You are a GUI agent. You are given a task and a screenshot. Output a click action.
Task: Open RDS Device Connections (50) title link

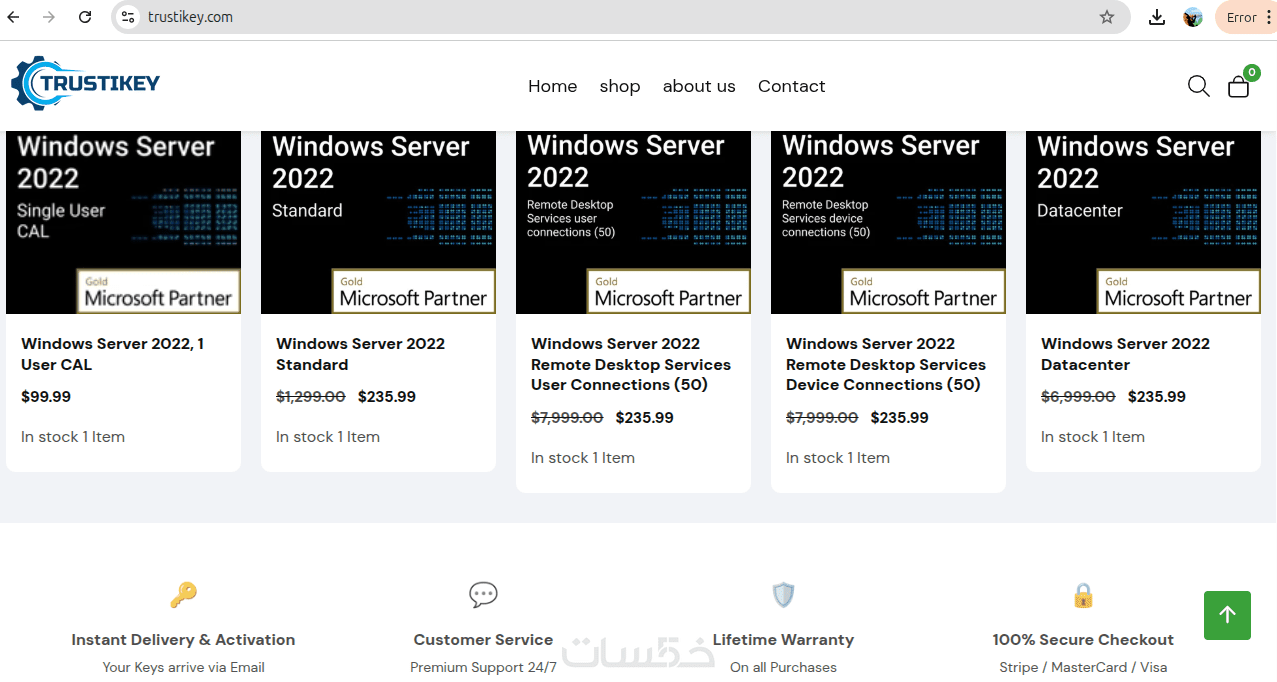(x=886, y=364)
